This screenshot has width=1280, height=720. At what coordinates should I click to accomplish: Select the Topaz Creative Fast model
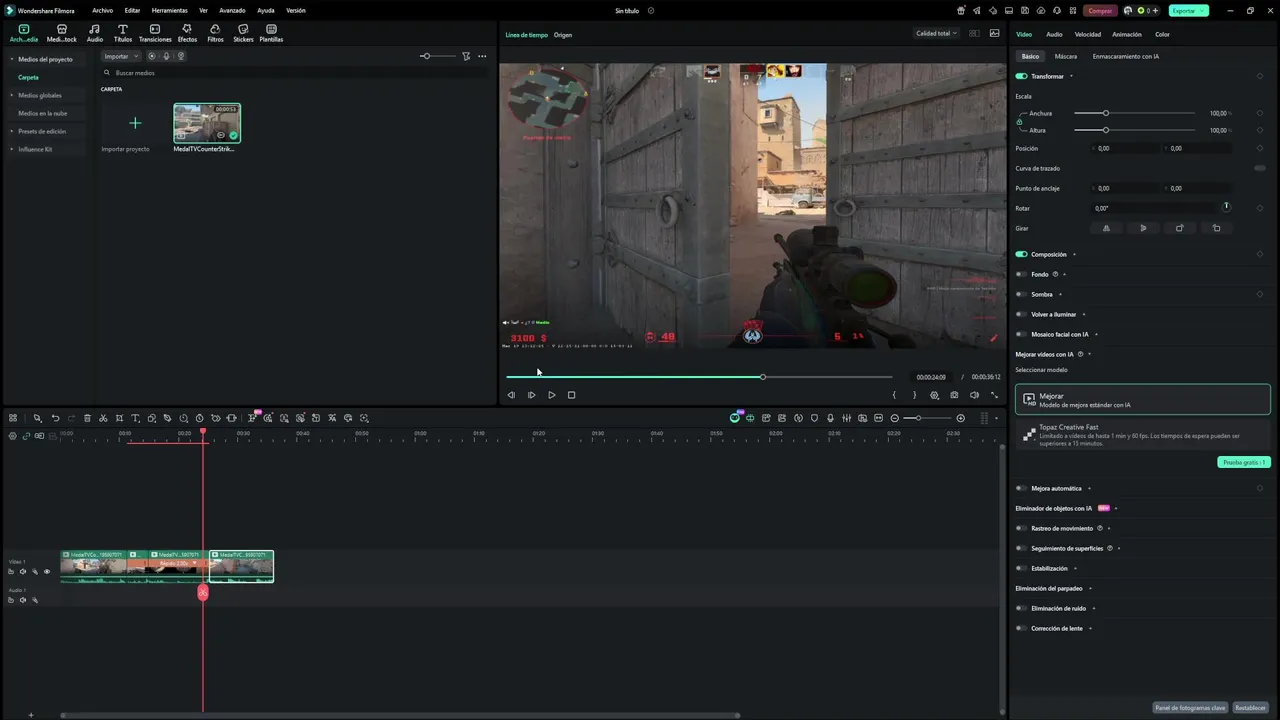coord(1143,435)
